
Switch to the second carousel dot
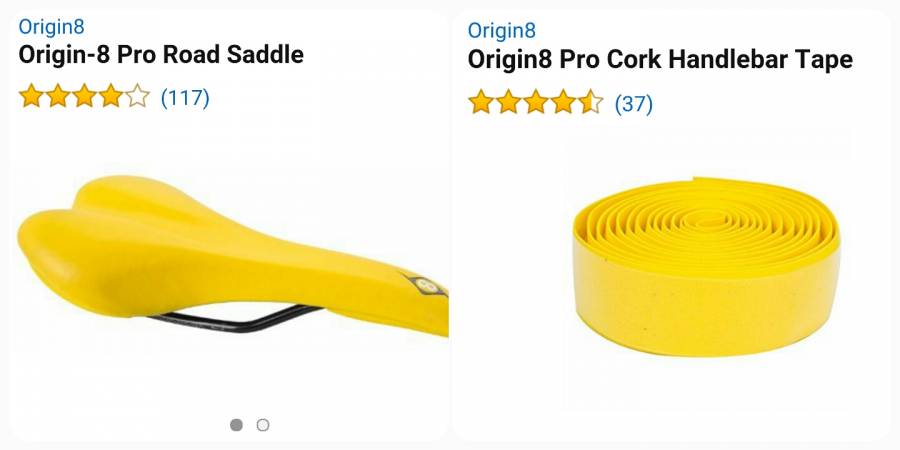(263, 425)
